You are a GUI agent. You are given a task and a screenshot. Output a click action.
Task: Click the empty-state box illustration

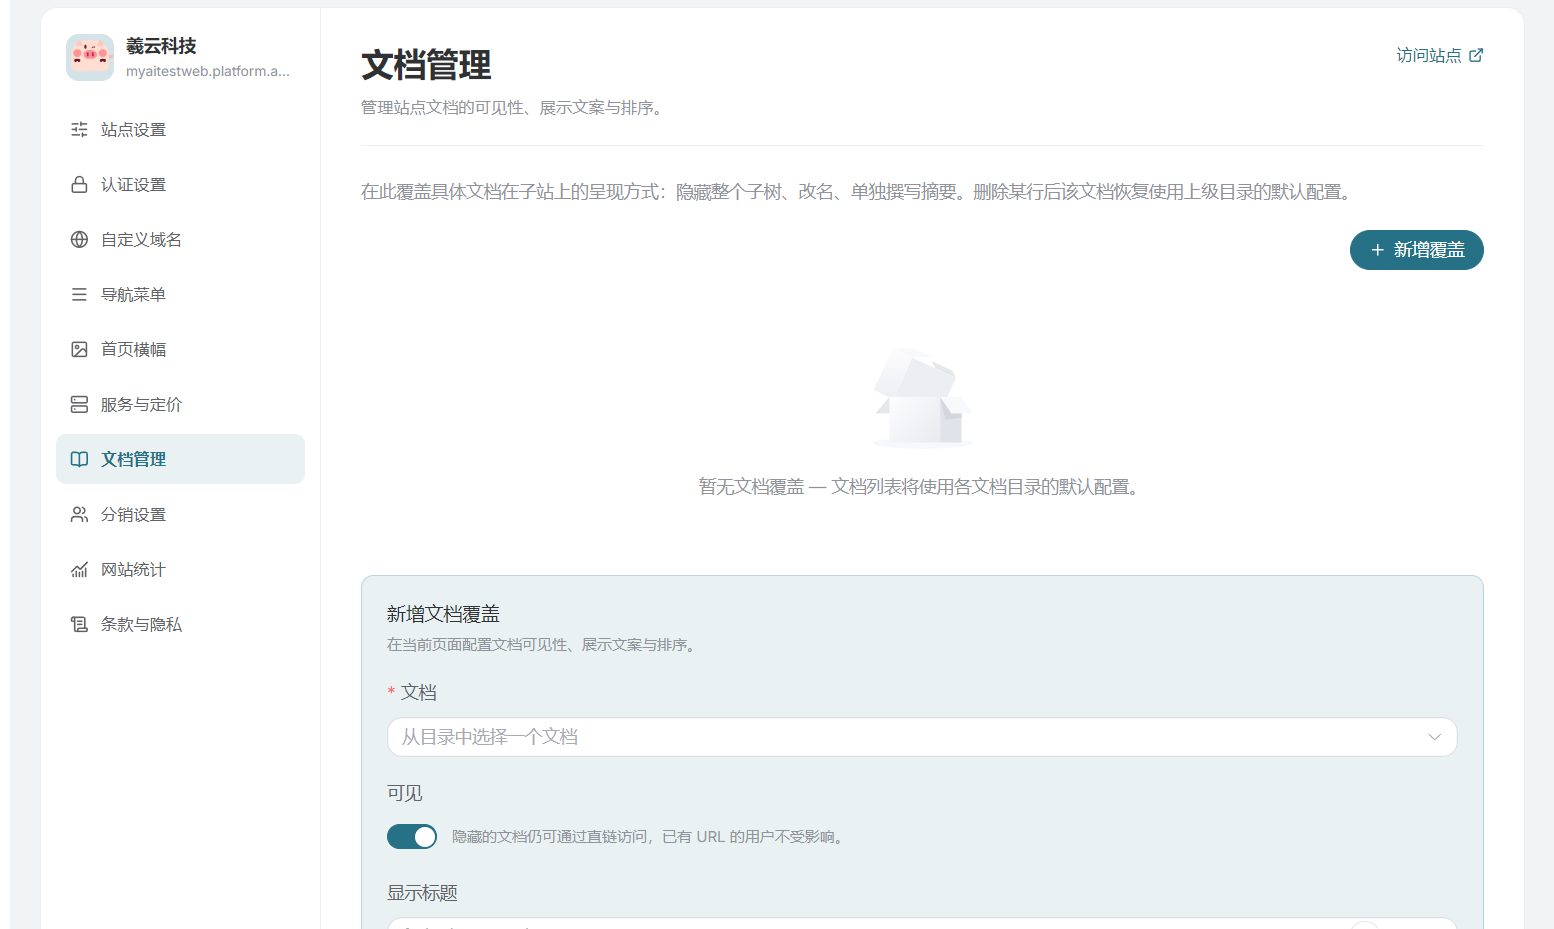click(x=922, y=397)
